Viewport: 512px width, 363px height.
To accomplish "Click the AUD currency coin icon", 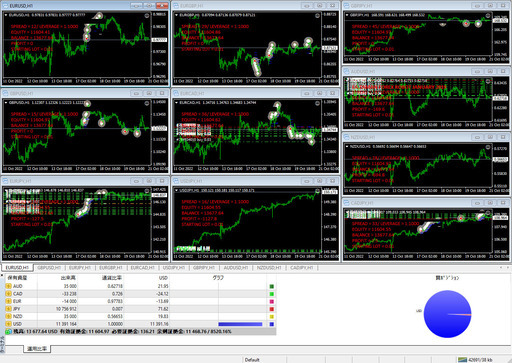I will point(8,286).
